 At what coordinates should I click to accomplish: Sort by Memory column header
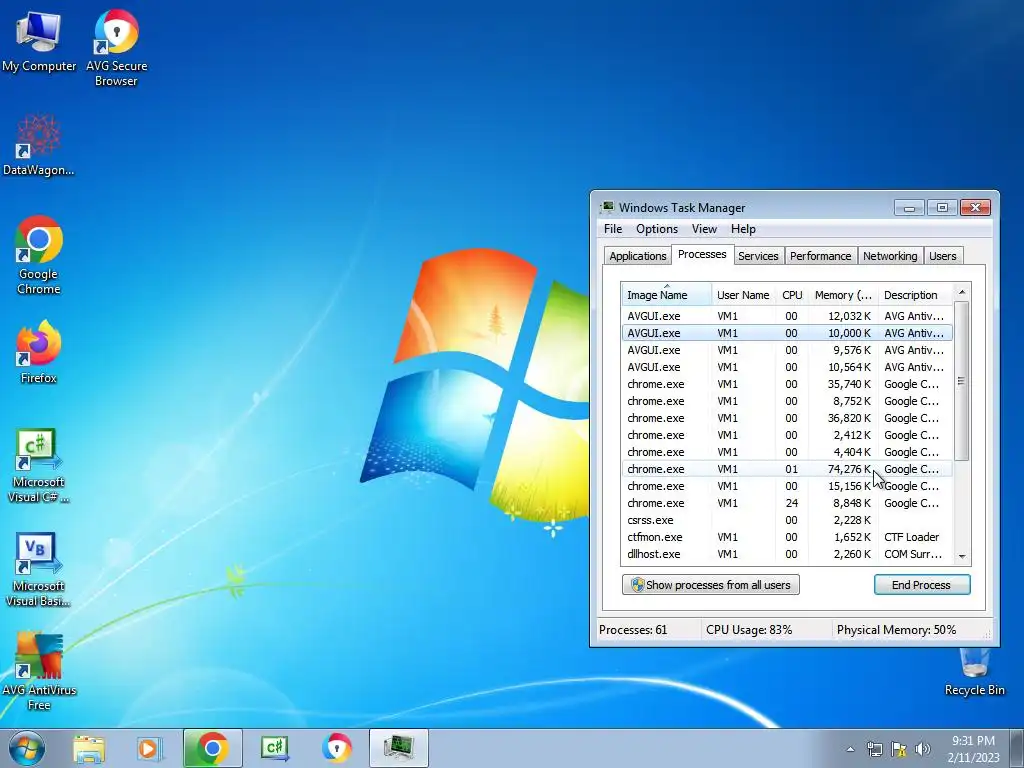[843, 295]
